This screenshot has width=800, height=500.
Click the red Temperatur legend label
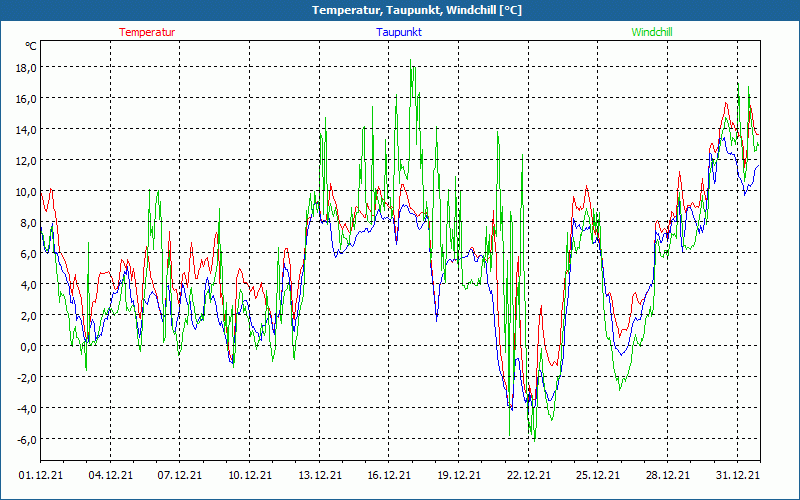pyautogui.click(x=147, y=32)
